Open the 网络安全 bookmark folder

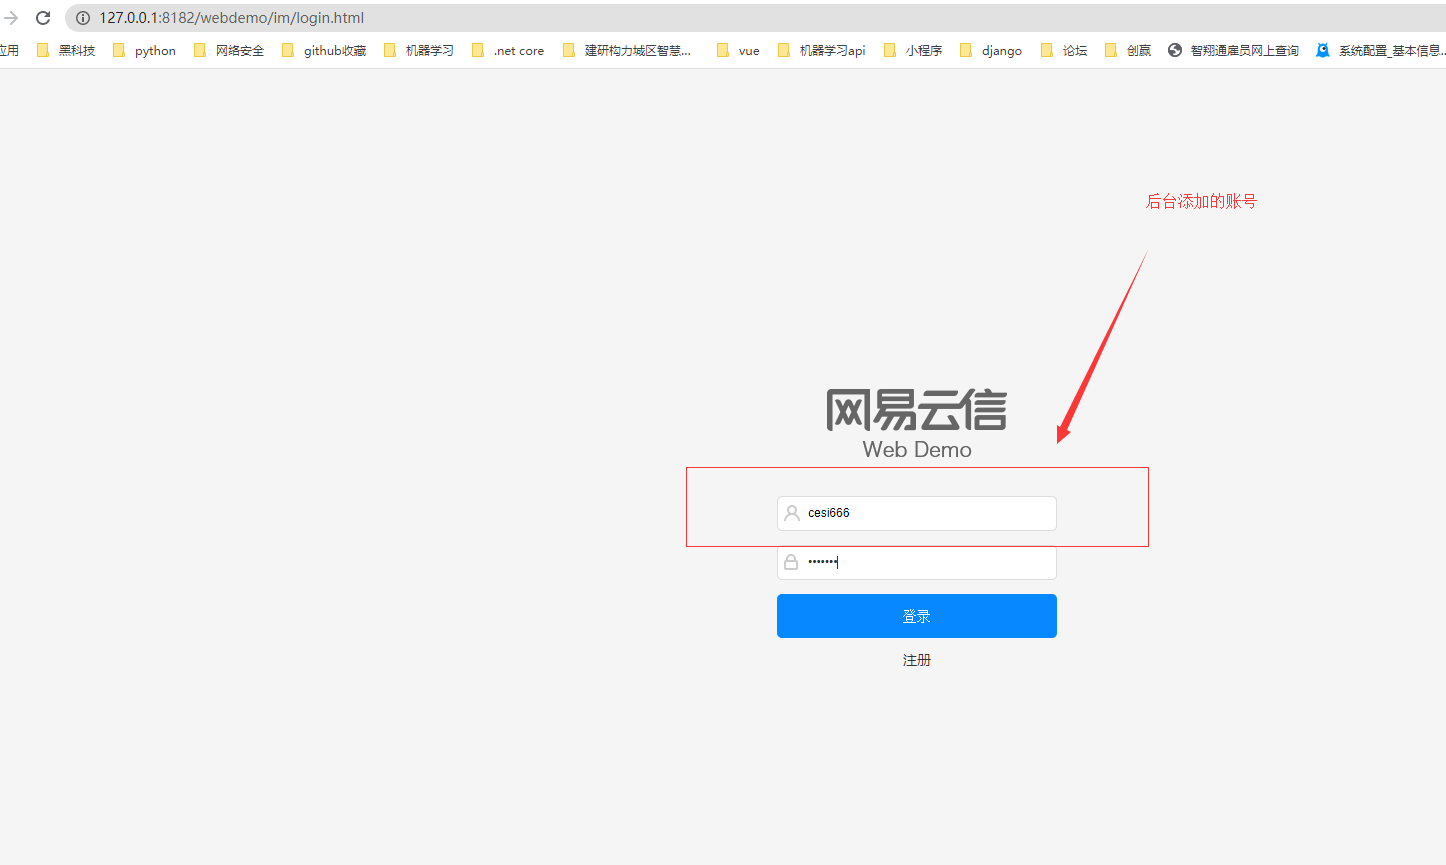click(229, 50)
